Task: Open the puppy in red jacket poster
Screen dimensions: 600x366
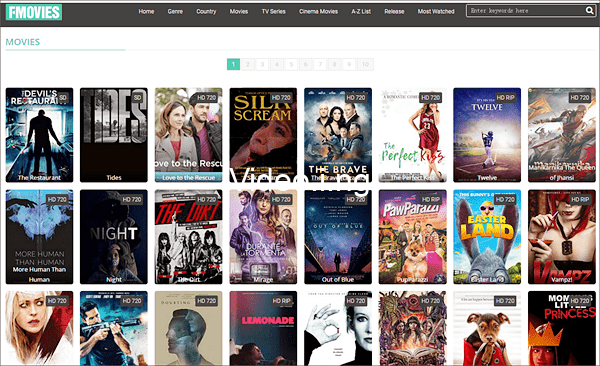Action: coord(487,328)
